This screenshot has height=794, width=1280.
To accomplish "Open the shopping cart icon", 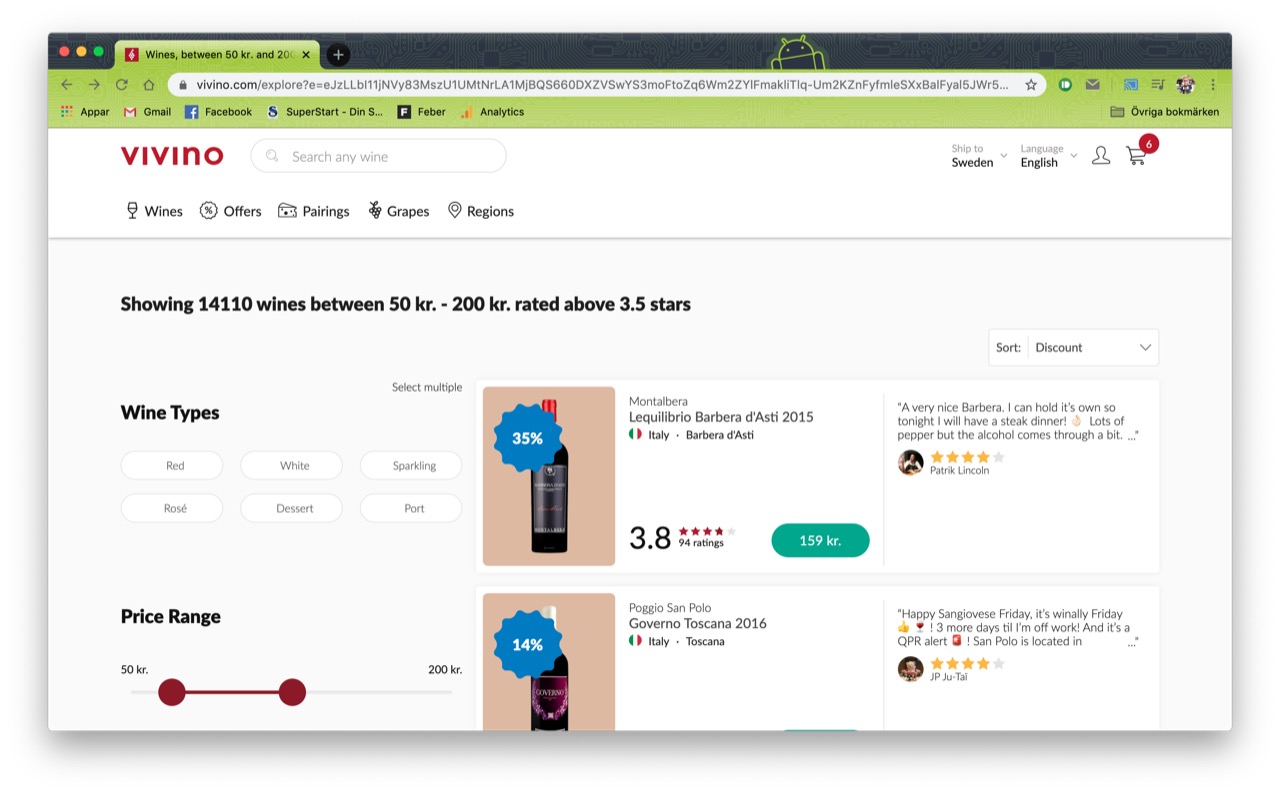I will 1136,156.
